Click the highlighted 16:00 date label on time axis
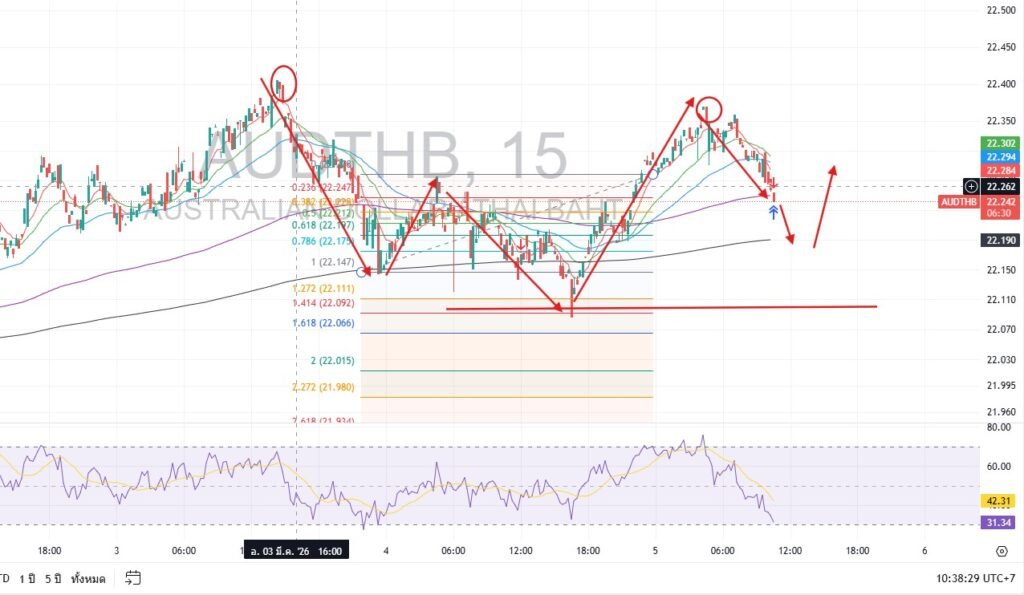This screenshot has width=1024, height=595. tap(297, 551)
